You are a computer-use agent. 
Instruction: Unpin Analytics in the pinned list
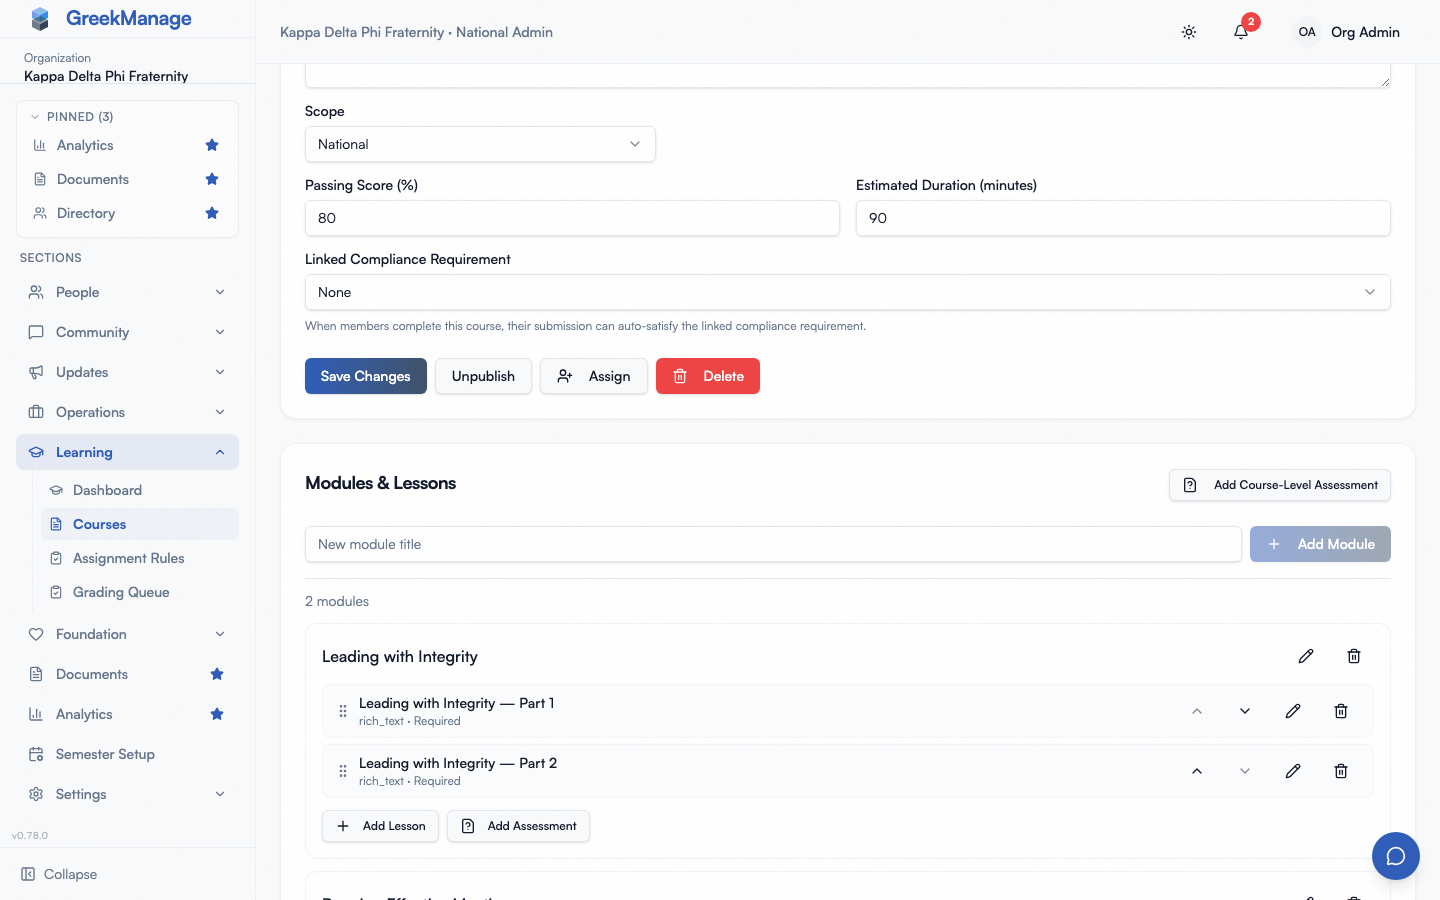click(212, 145)
